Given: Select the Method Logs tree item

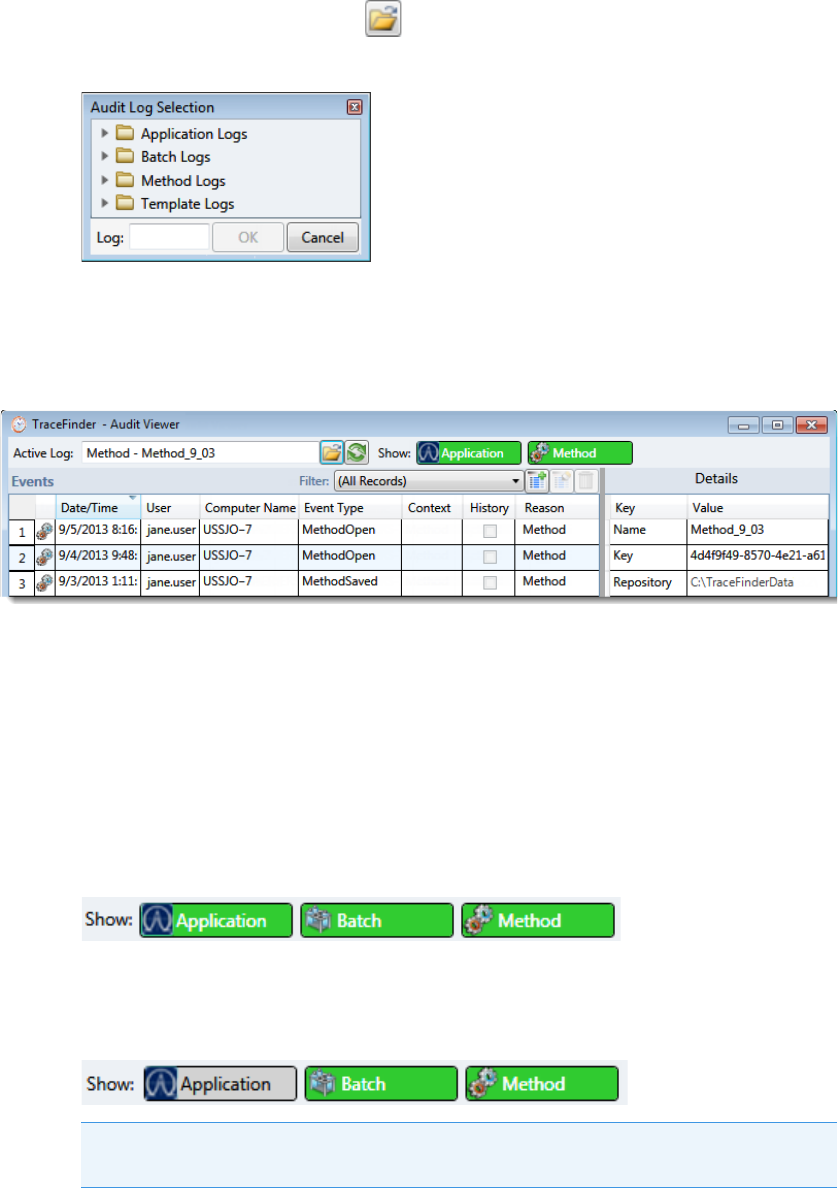Looking at the screenshot, I should point(183,181).
